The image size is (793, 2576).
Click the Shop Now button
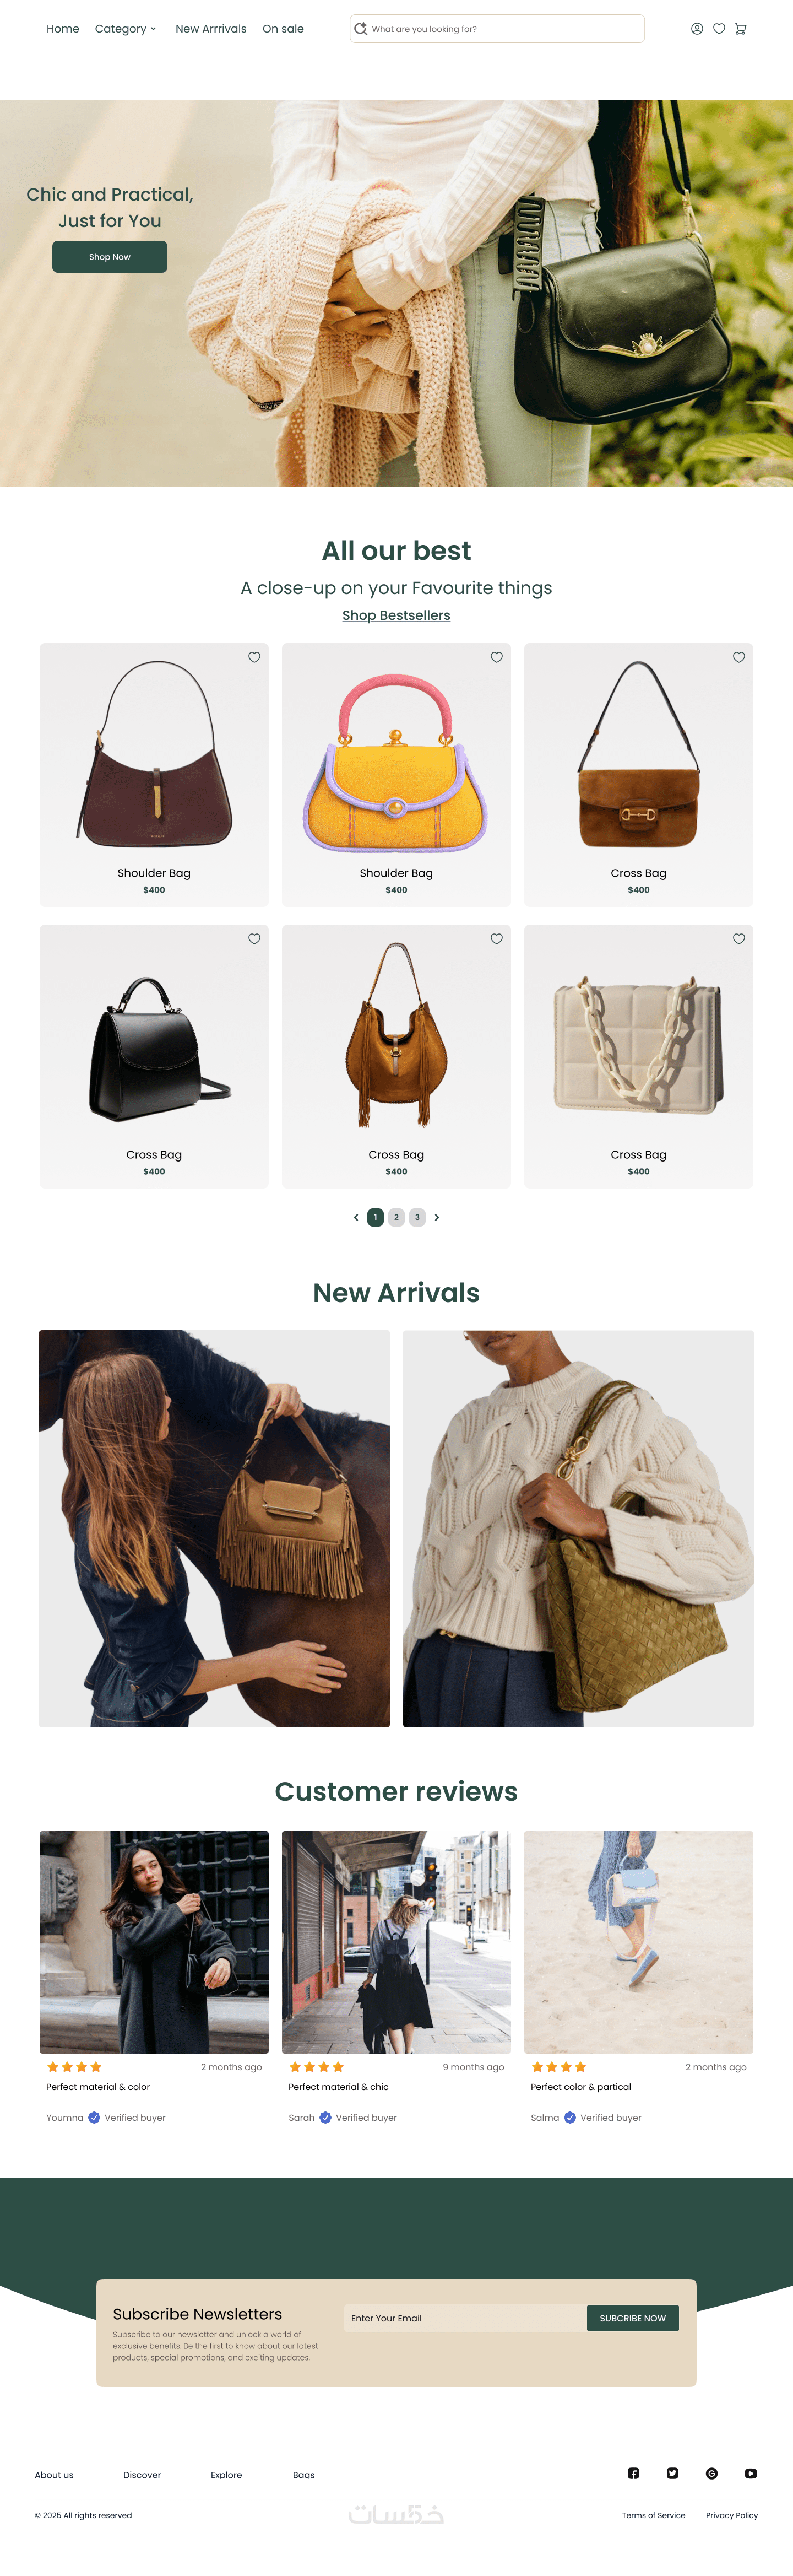click(110, 257)
